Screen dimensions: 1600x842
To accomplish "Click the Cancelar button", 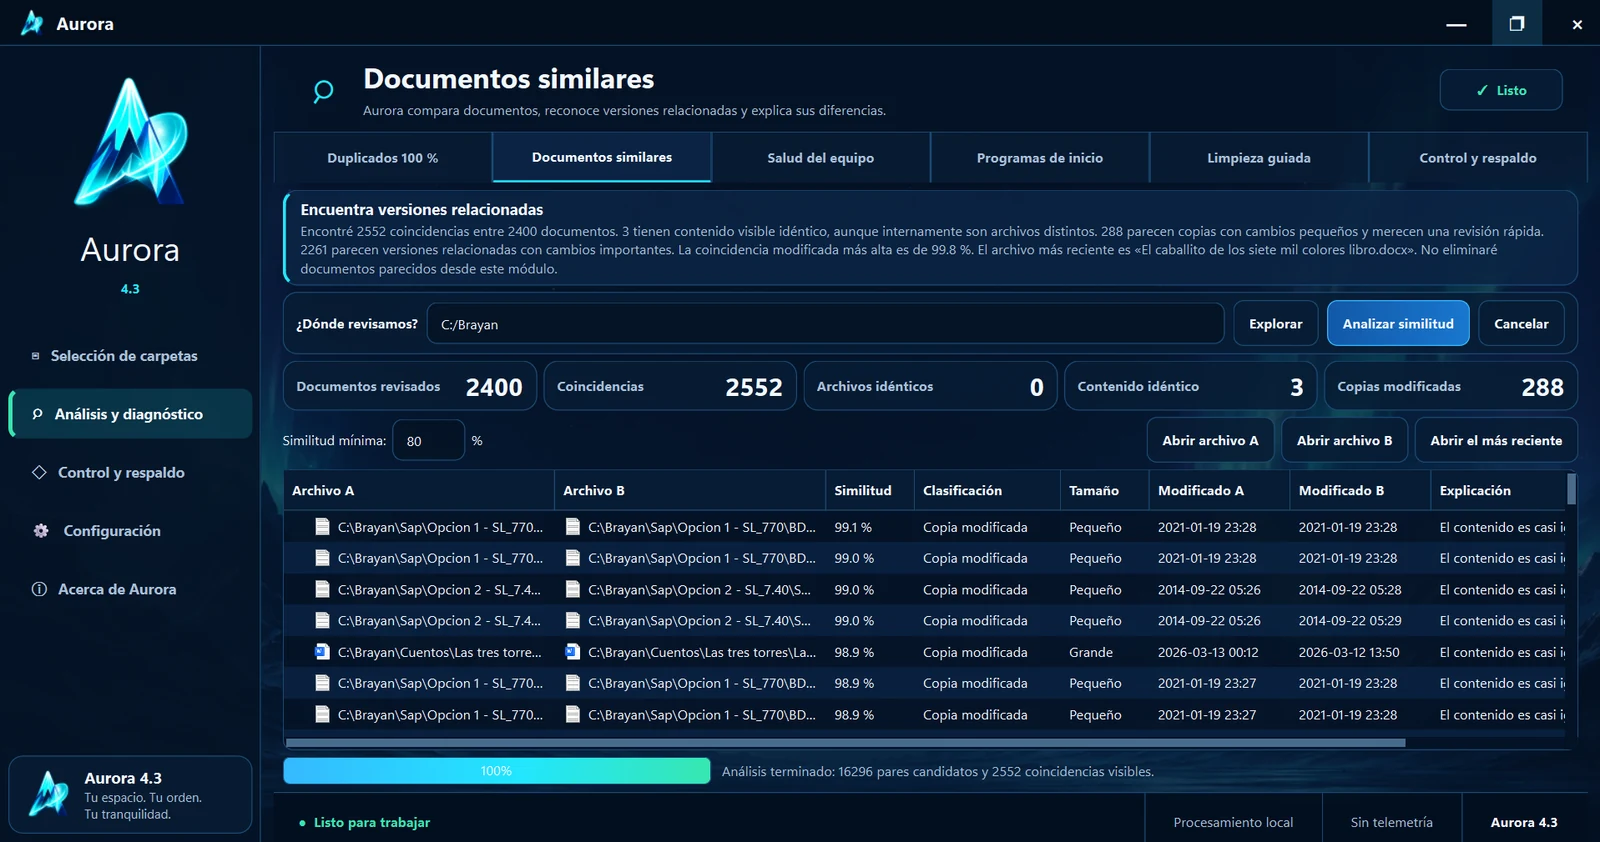I will [1521, 324].
